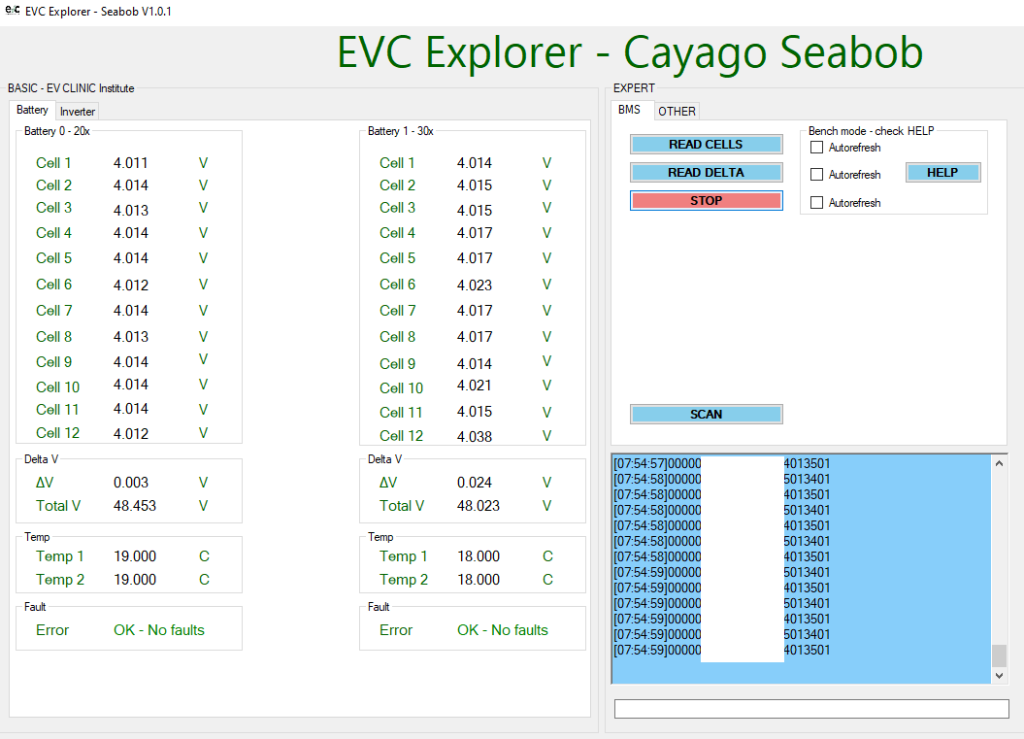Click the Temp 2 label in Battery 1

point(404,580)
